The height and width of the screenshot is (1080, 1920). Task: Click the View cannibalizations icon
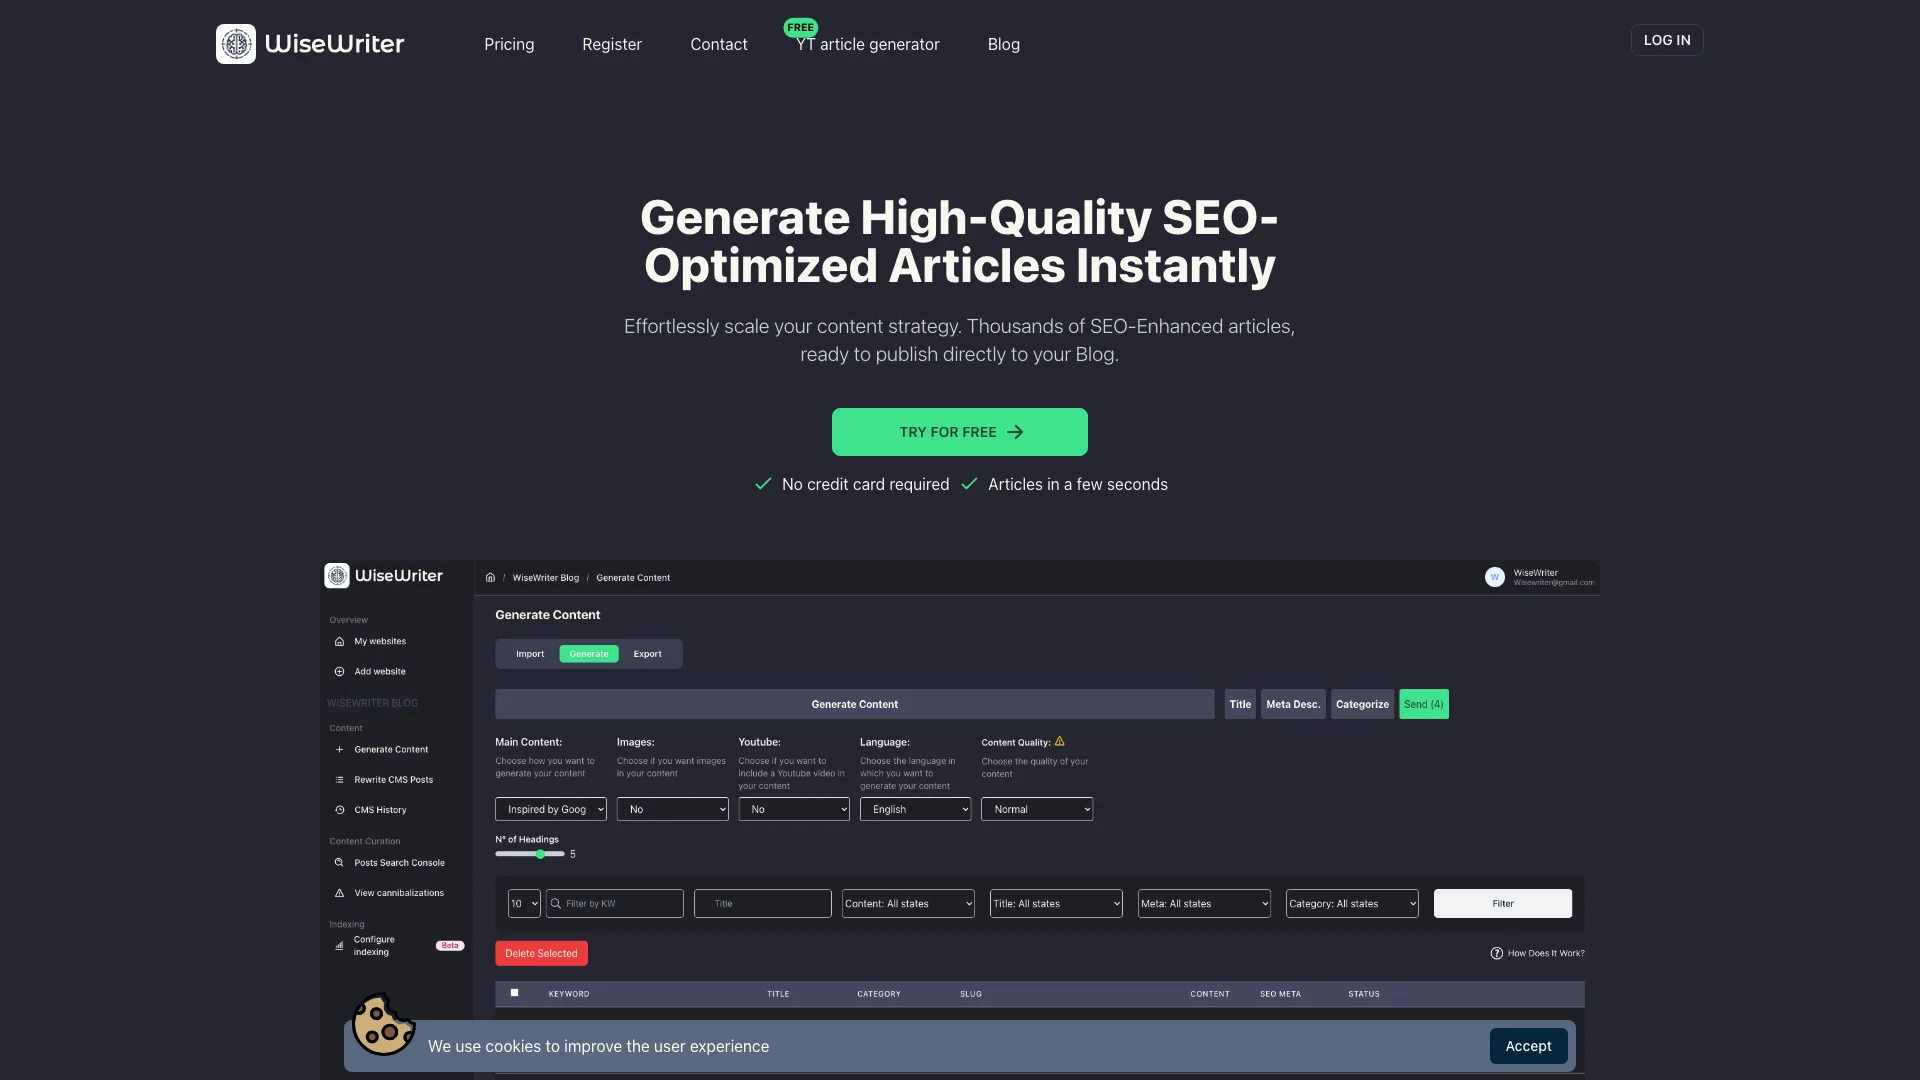(340, 891)
